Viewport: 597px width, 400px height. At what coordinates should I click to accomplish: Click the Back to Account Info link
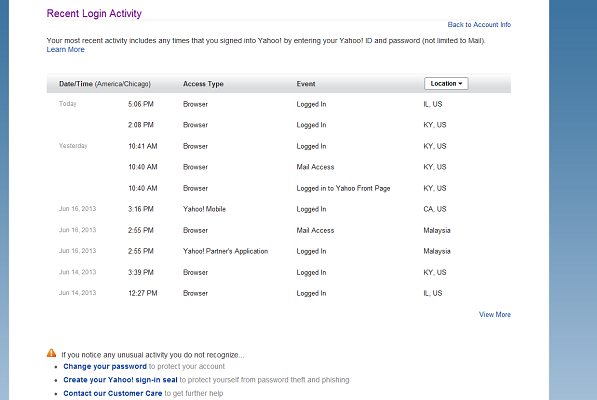coord(479,25)
